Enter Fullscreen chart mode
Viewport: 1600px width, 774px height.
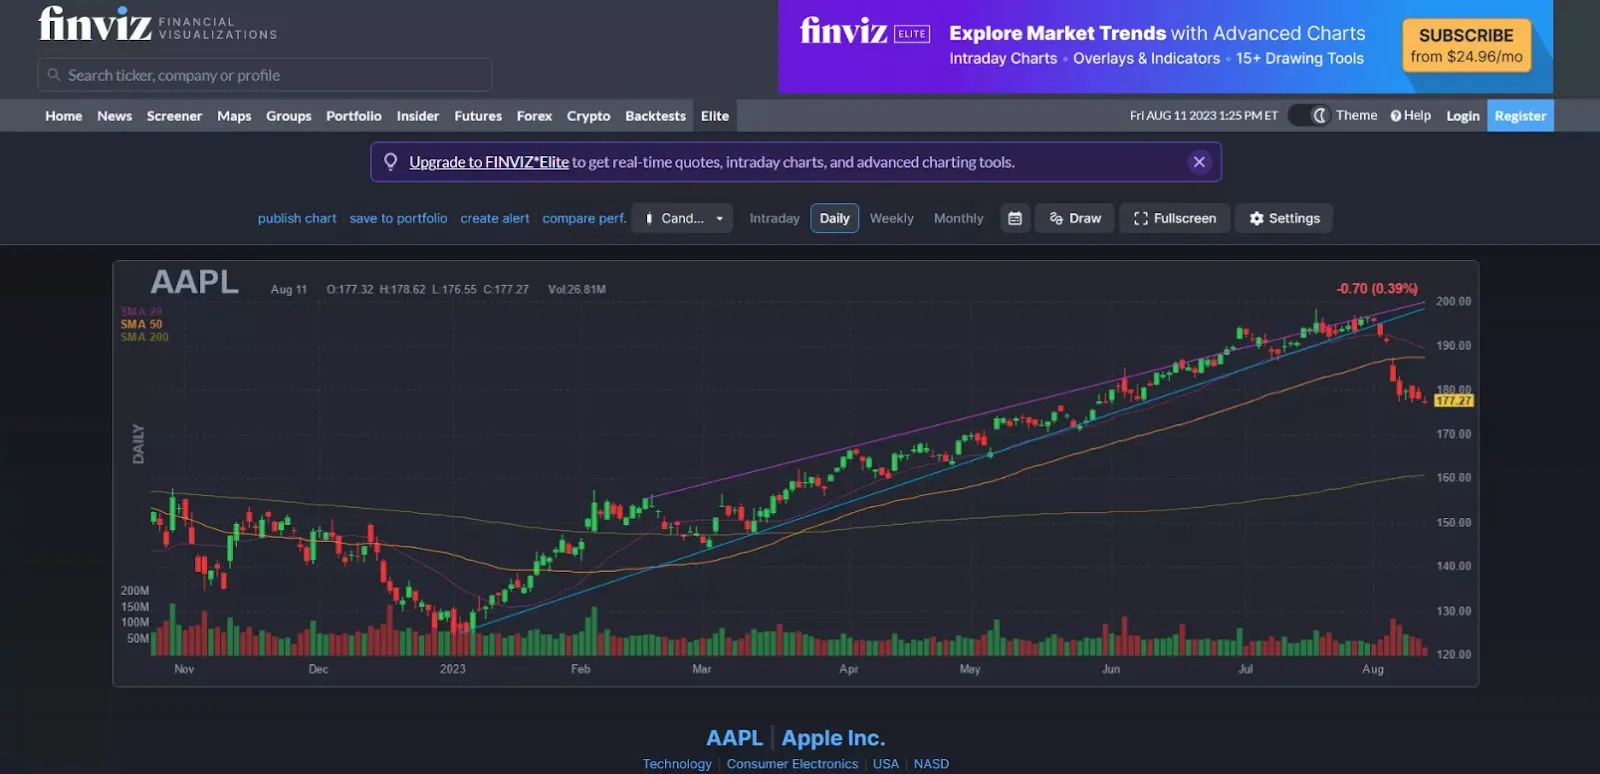[x=1175, y=218]
